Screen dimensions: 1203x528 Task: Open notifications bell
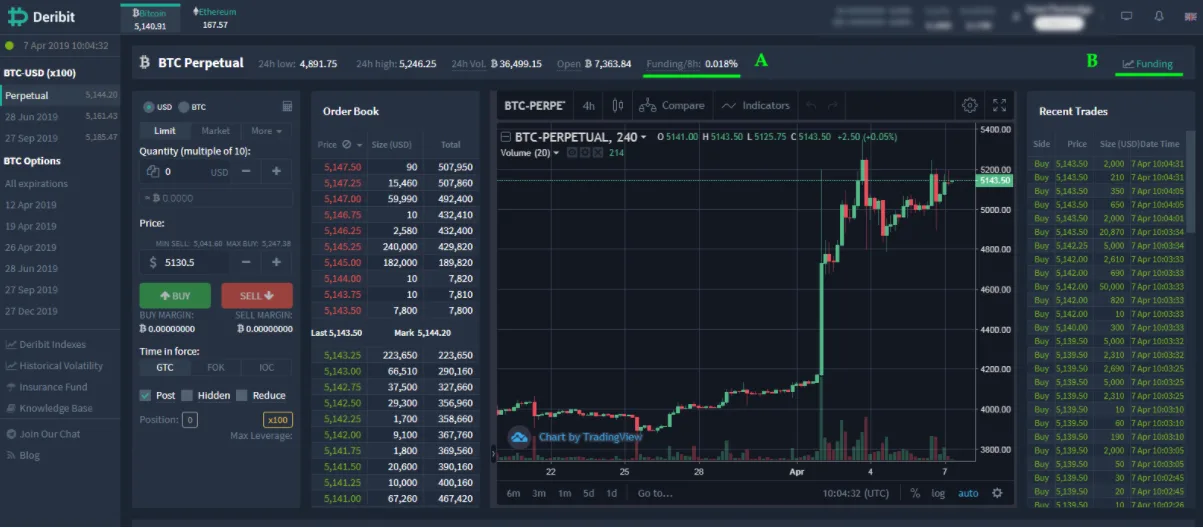[1159, 16]
